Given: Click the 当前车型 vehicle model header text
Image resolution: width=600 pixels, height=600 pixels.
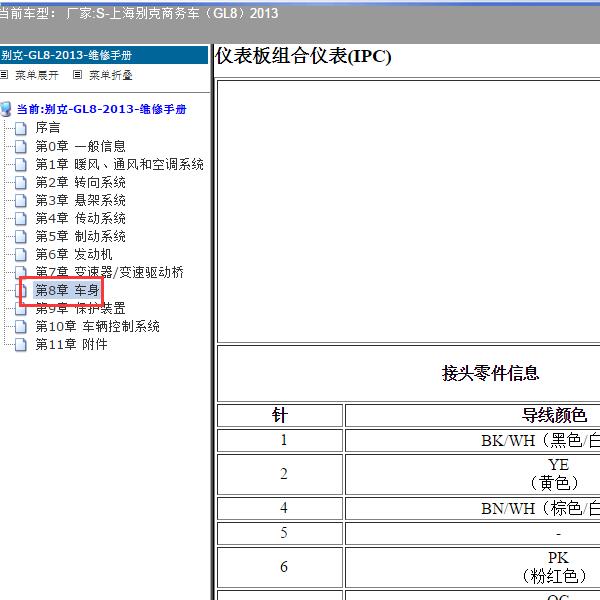Looking at the screenshot, I should 139,14.
